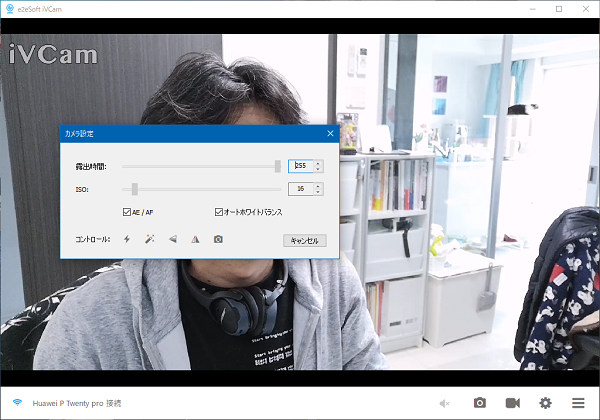The height and width of the screenshot is (420, 600).
Task: Click the キャンセル button
Action: point(305,241)
